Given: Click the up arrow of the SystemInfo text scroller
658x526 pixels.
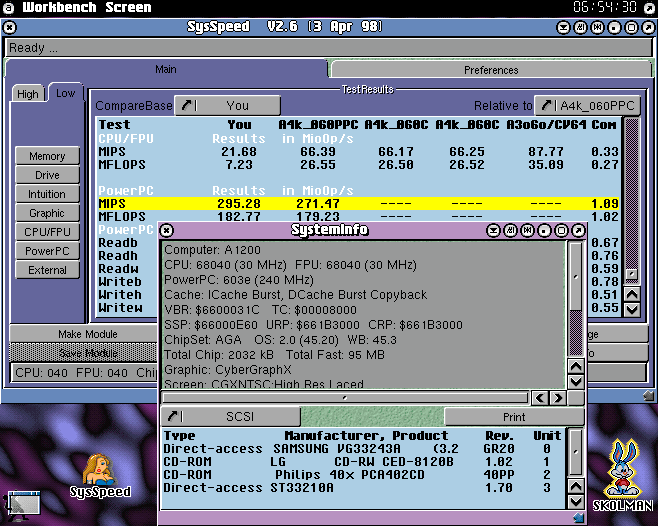Looking at the screenshot, I should coord(576,366).
